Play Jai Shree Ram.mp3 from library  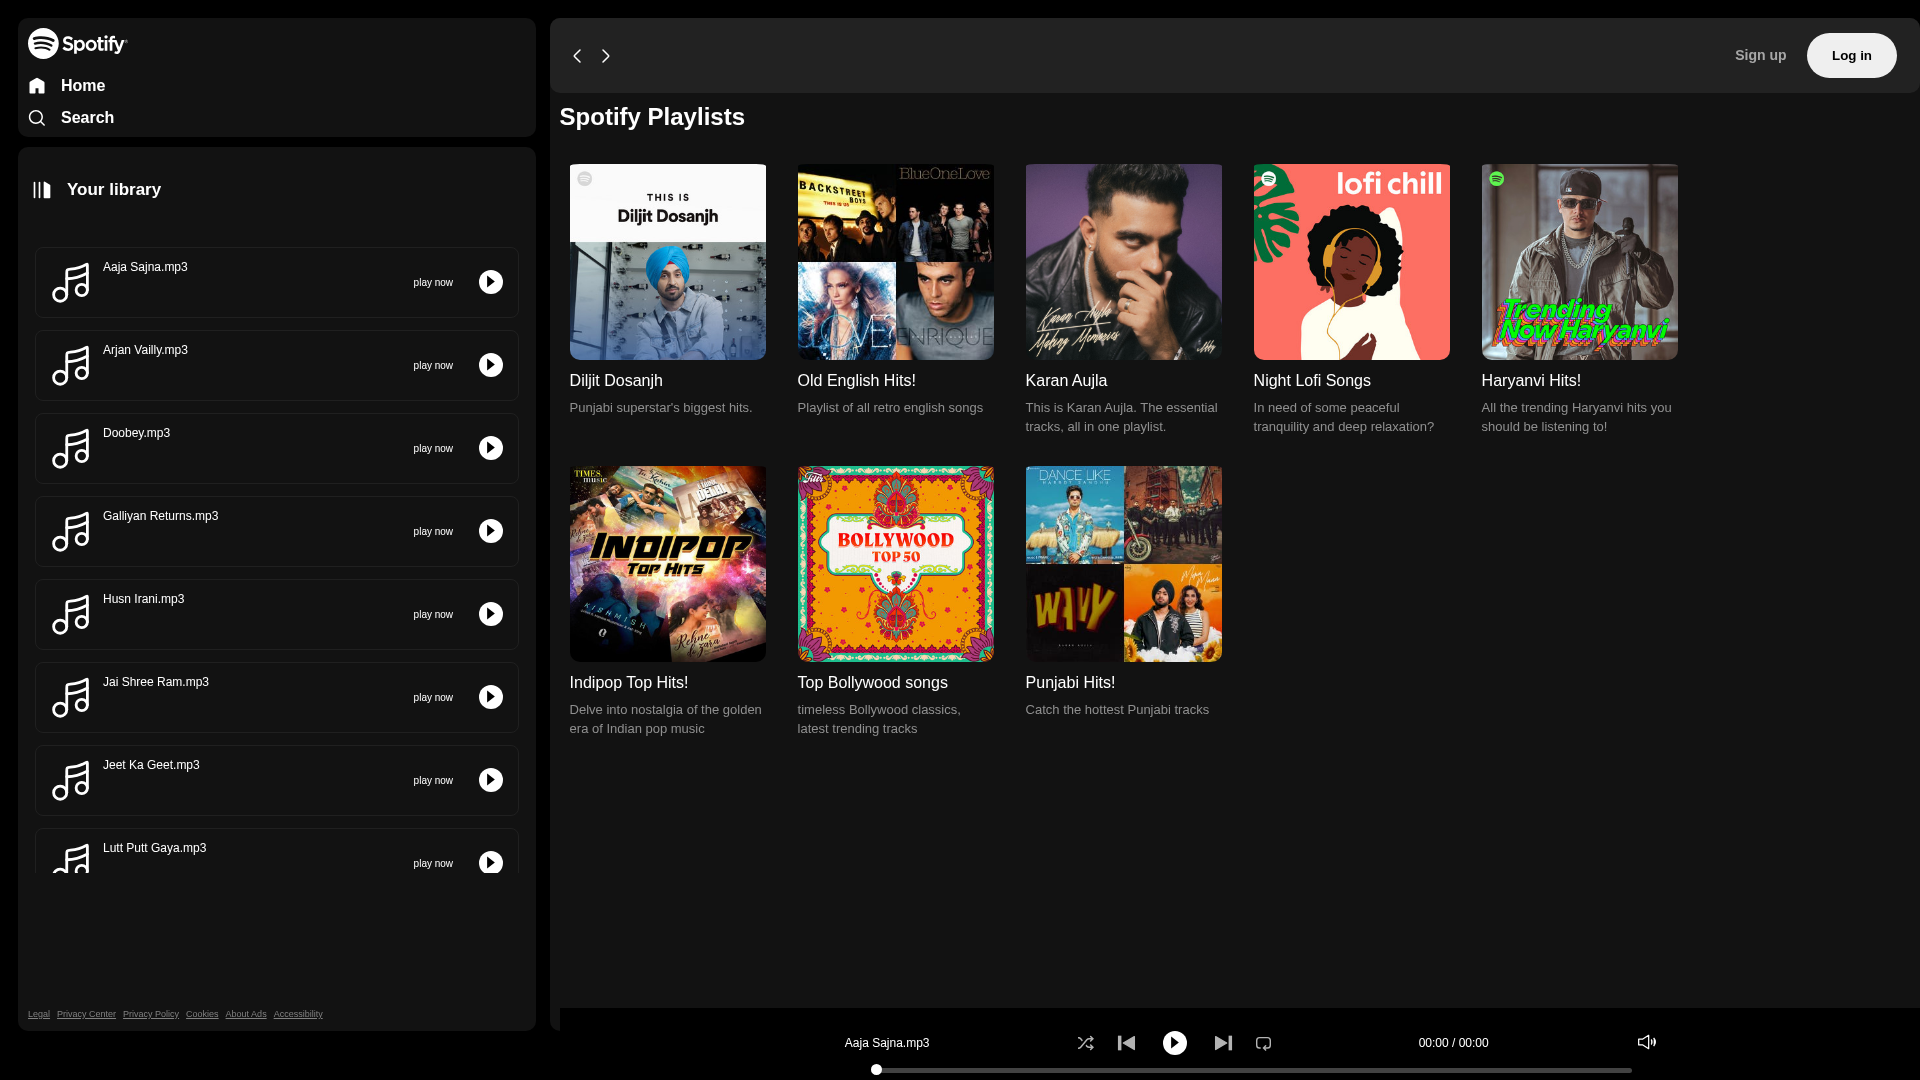(490, 697)
